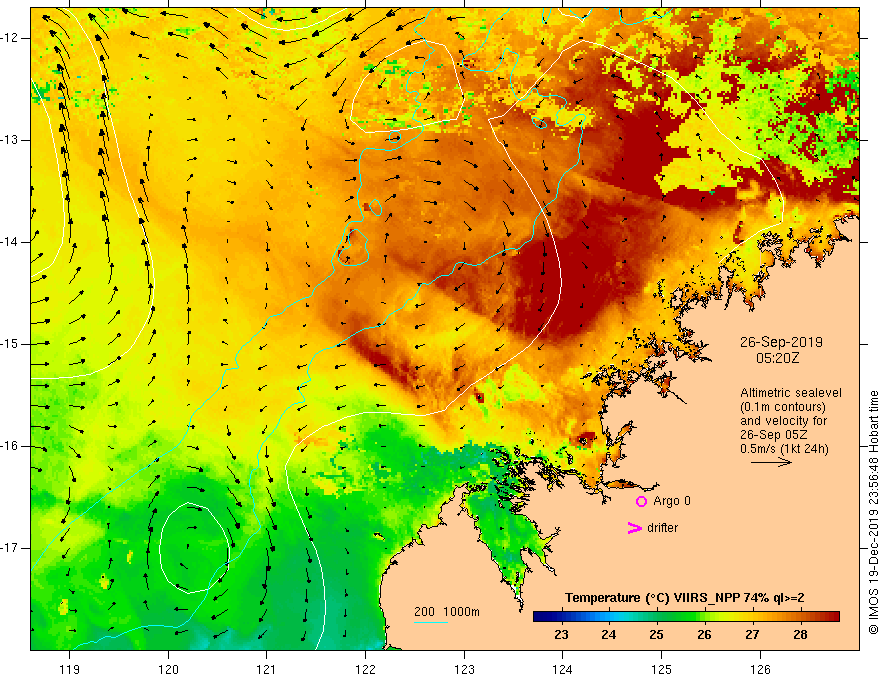Click color bar tick label 27

pos(752,635)
